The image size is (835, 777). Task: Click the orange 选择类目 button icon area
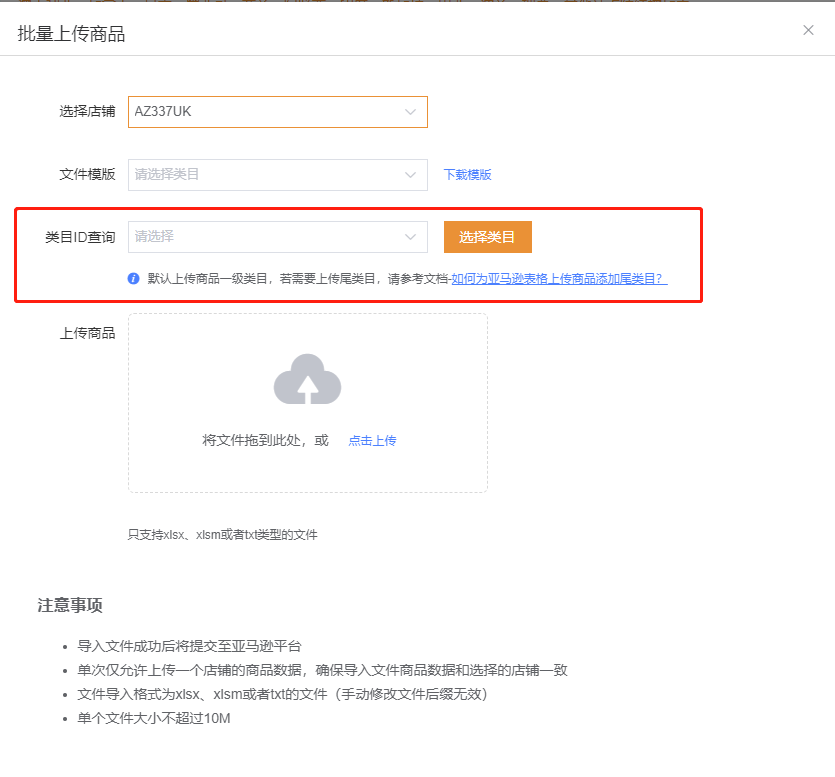coord(487,237)
